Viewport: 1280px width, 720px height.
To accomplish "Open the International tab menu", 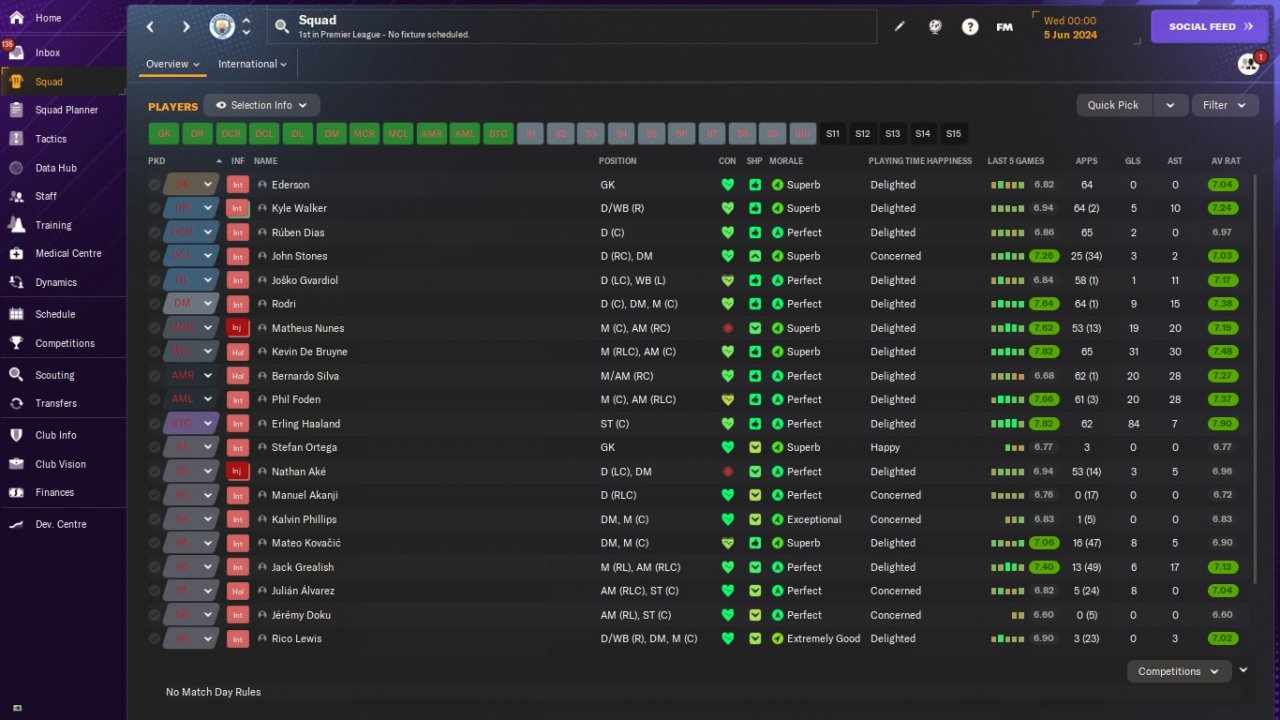I will 253,64.
